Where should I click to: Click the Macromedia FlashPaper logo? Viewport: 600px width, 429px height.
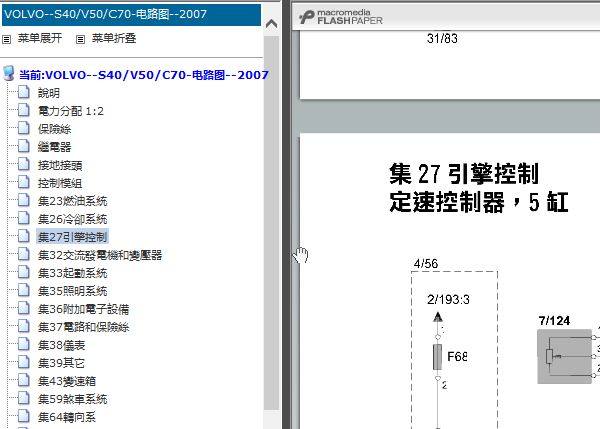pos(341,17)
